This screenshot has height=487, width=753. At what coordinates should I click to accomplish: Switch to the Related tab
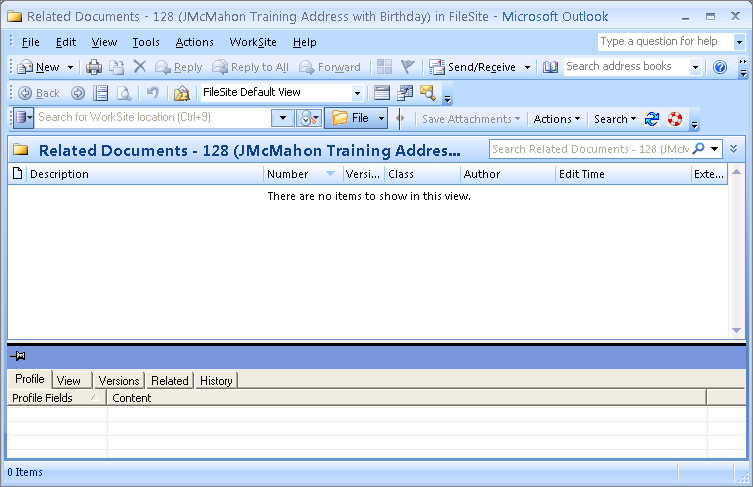tap(170, 380)
